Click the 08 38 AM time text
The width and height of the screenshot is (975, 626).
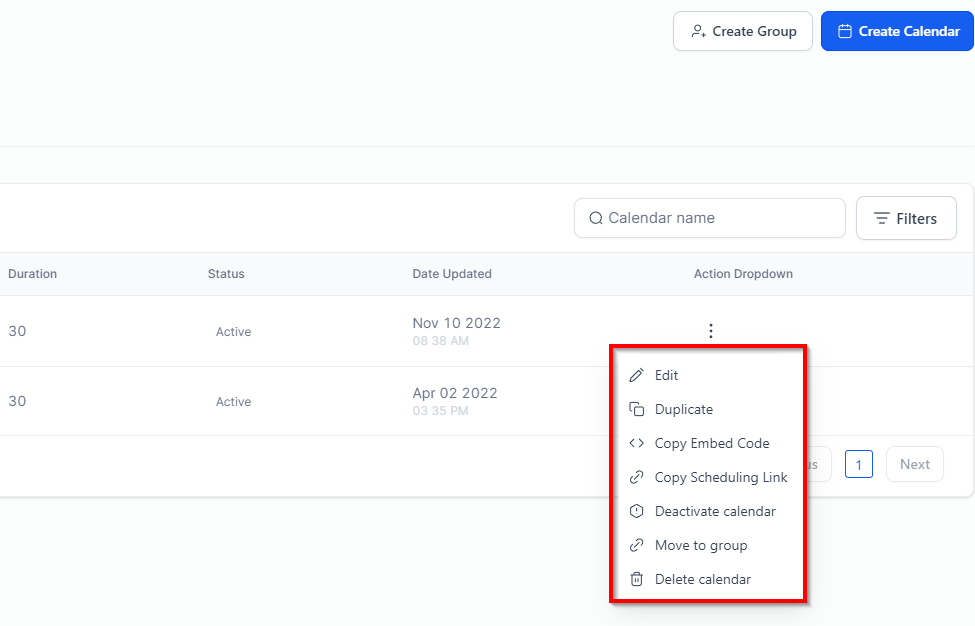click(440, 341)
